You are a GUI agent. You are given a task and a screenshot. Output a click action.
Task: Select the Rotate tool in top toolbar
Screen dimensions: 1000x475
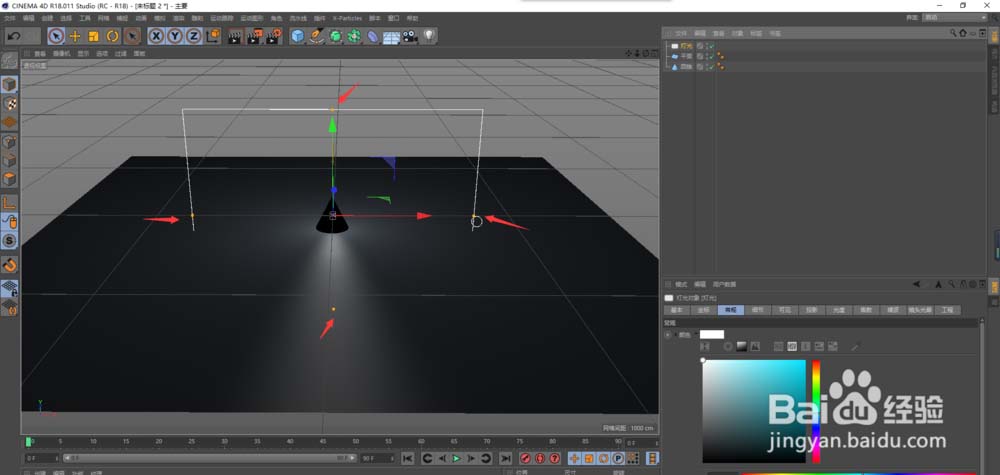click(113, 36)
